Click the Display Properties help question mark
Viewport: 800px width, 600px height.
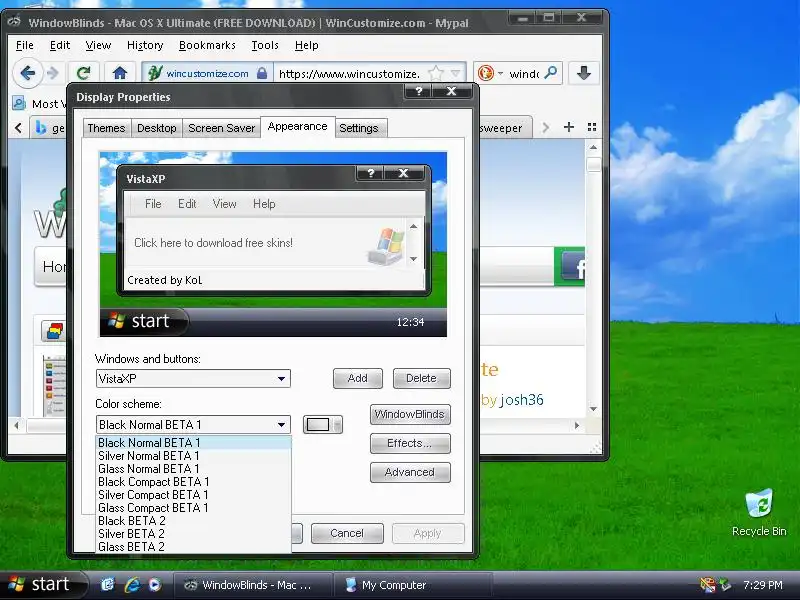point(419,91)
